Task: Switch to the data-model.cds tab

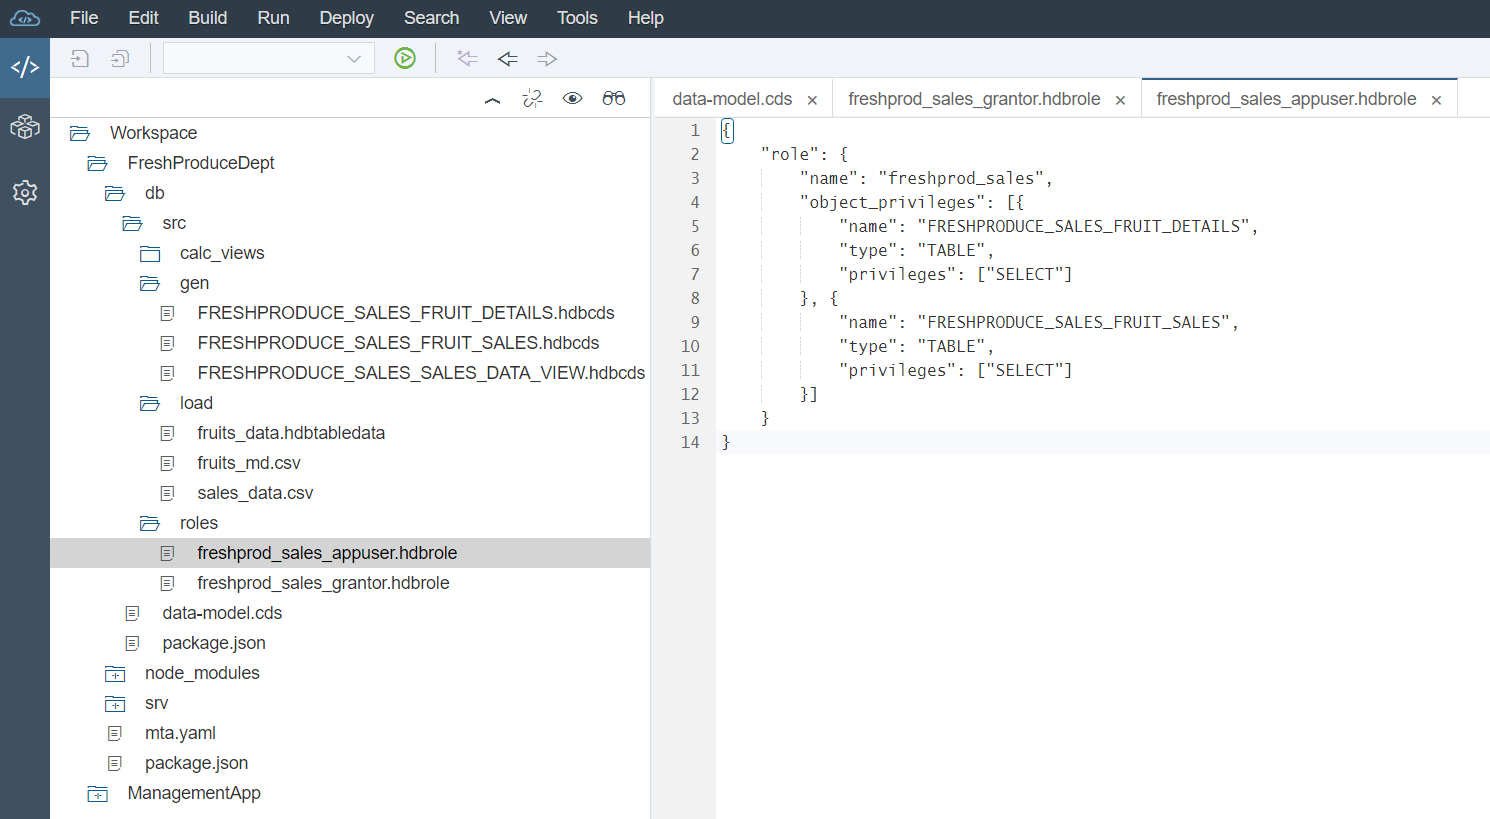Action: point(733,98)
